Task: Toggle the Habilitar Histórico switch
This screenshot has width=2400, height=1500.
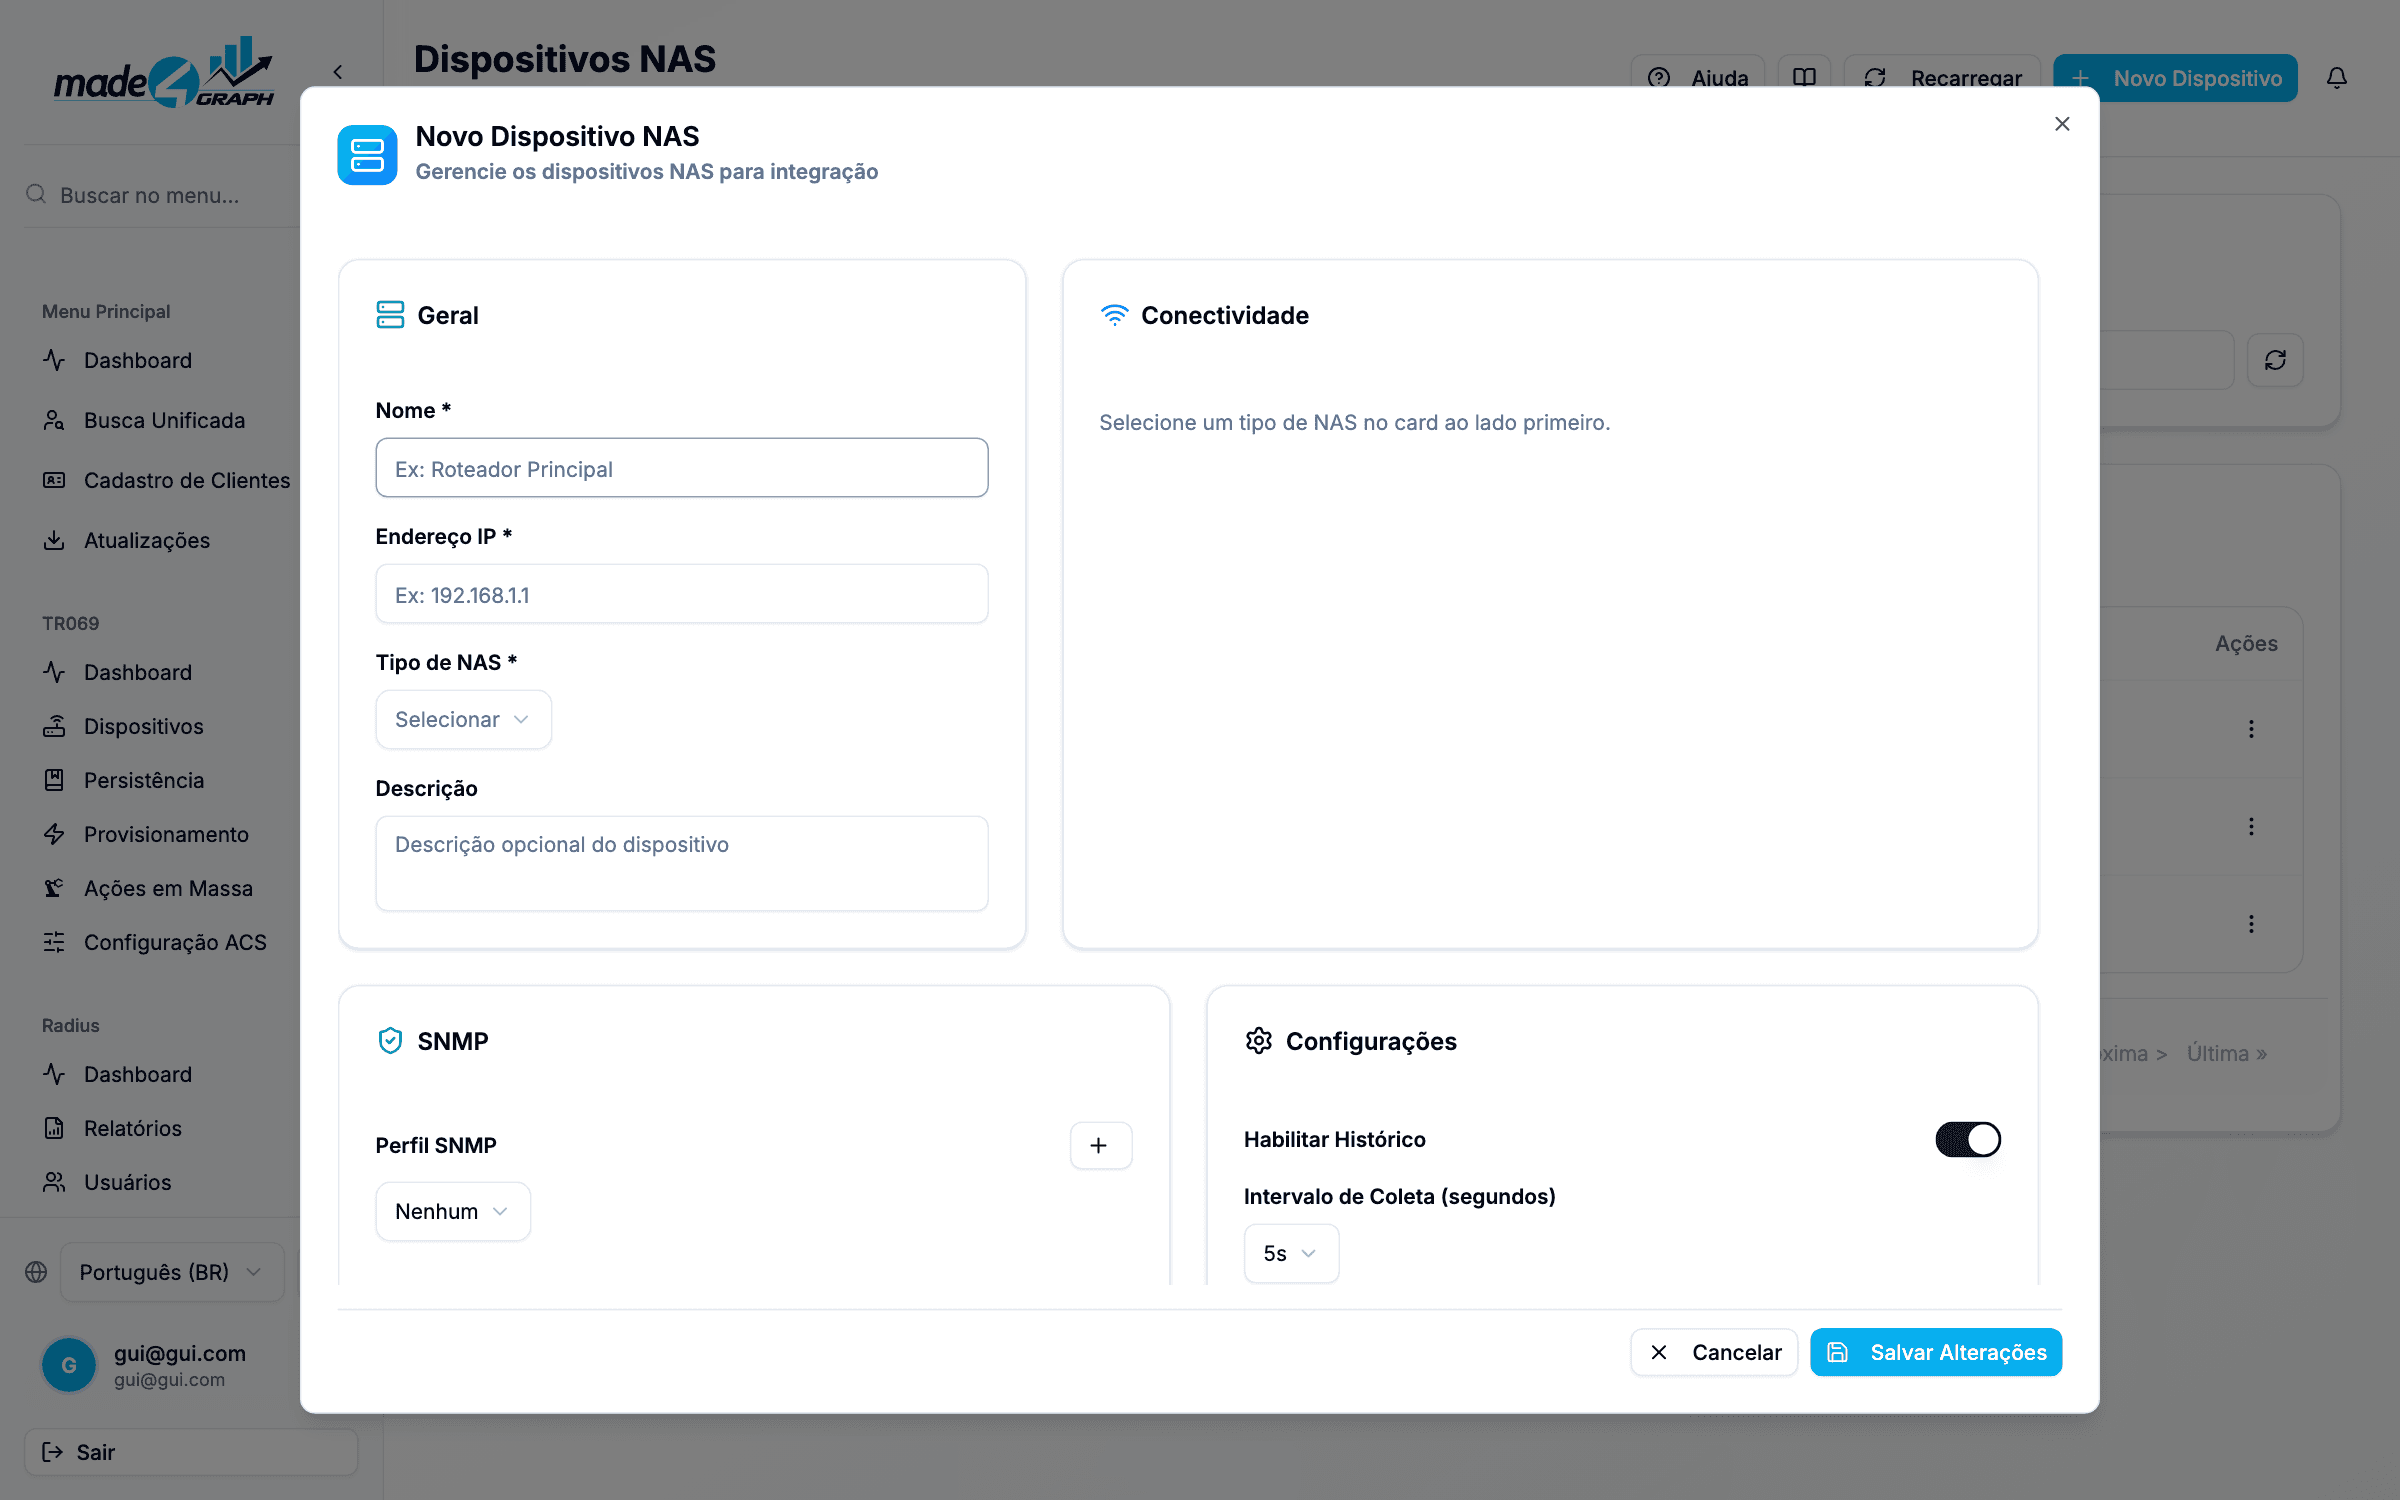Action: click(x=1967, y=1139)
